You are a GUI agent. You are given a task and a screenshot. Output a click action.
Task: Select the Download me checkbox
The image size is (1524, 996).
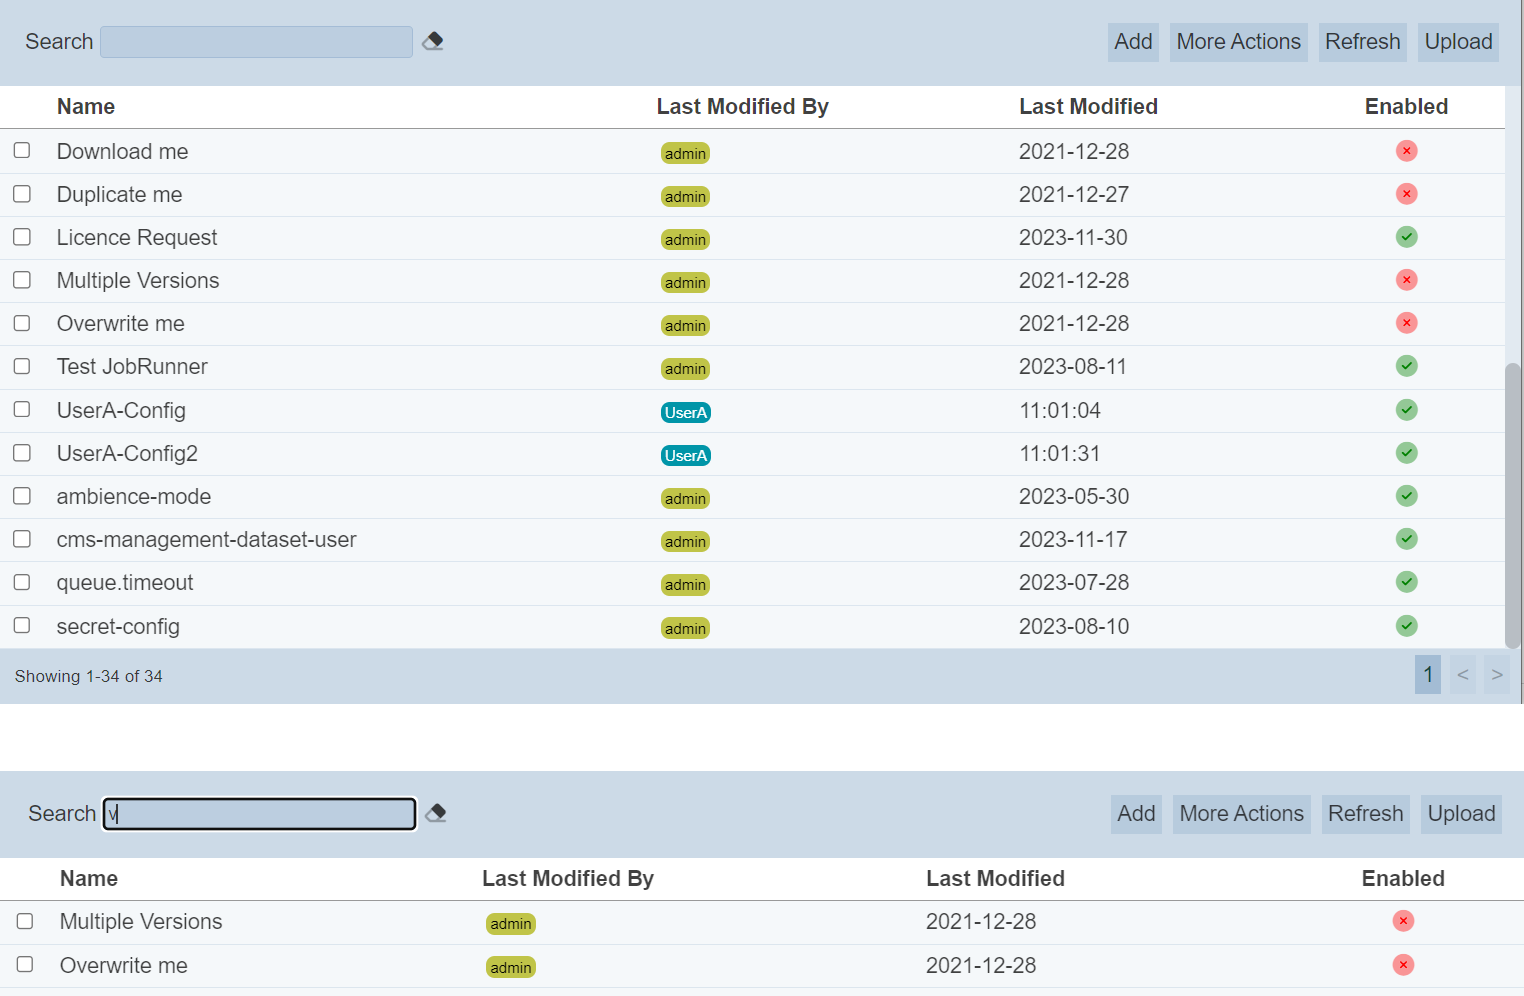[22, 150]
